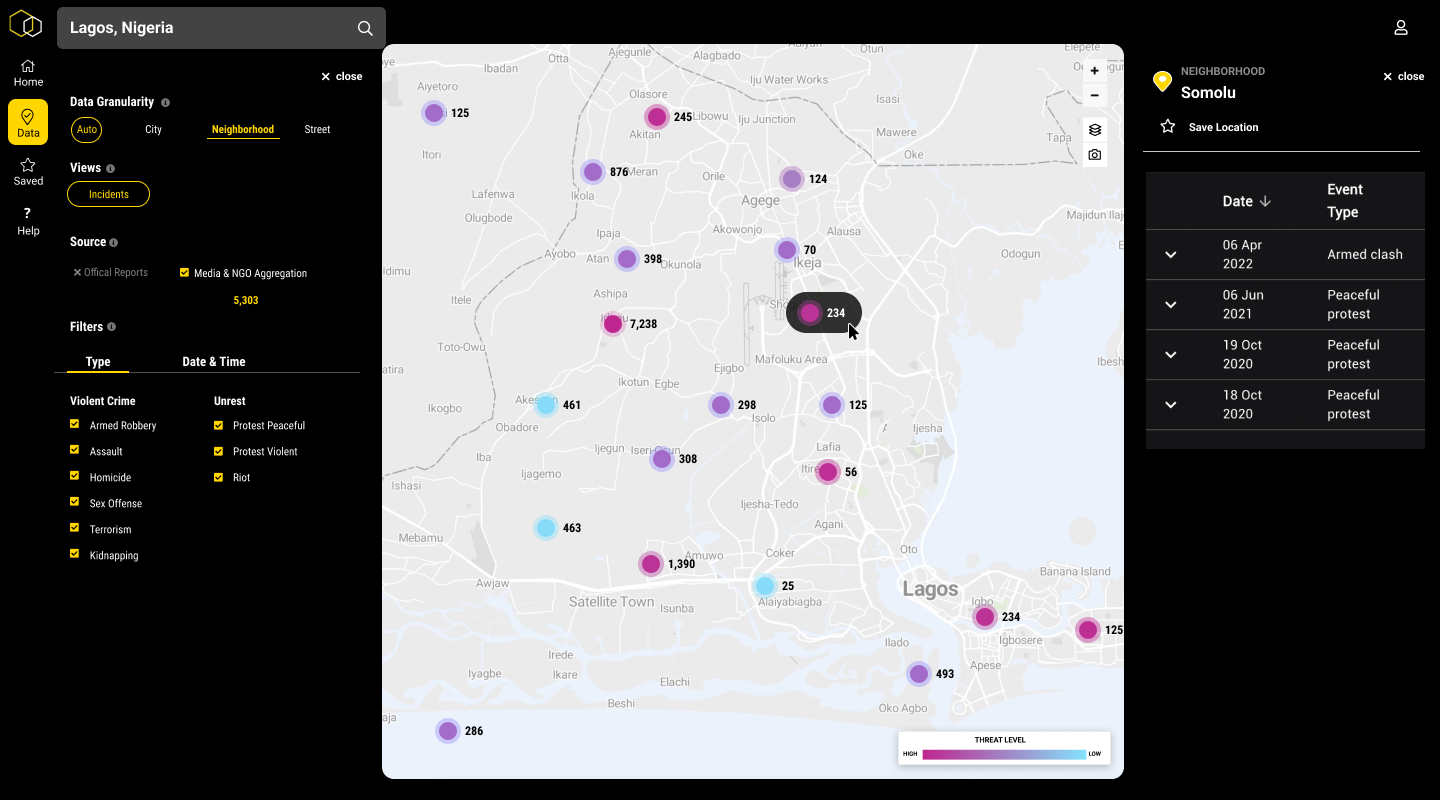This screenshot has width=1440, height=800.
Task: Toggle Protest Peaceful filter checkbox
Action: (219, 424)
